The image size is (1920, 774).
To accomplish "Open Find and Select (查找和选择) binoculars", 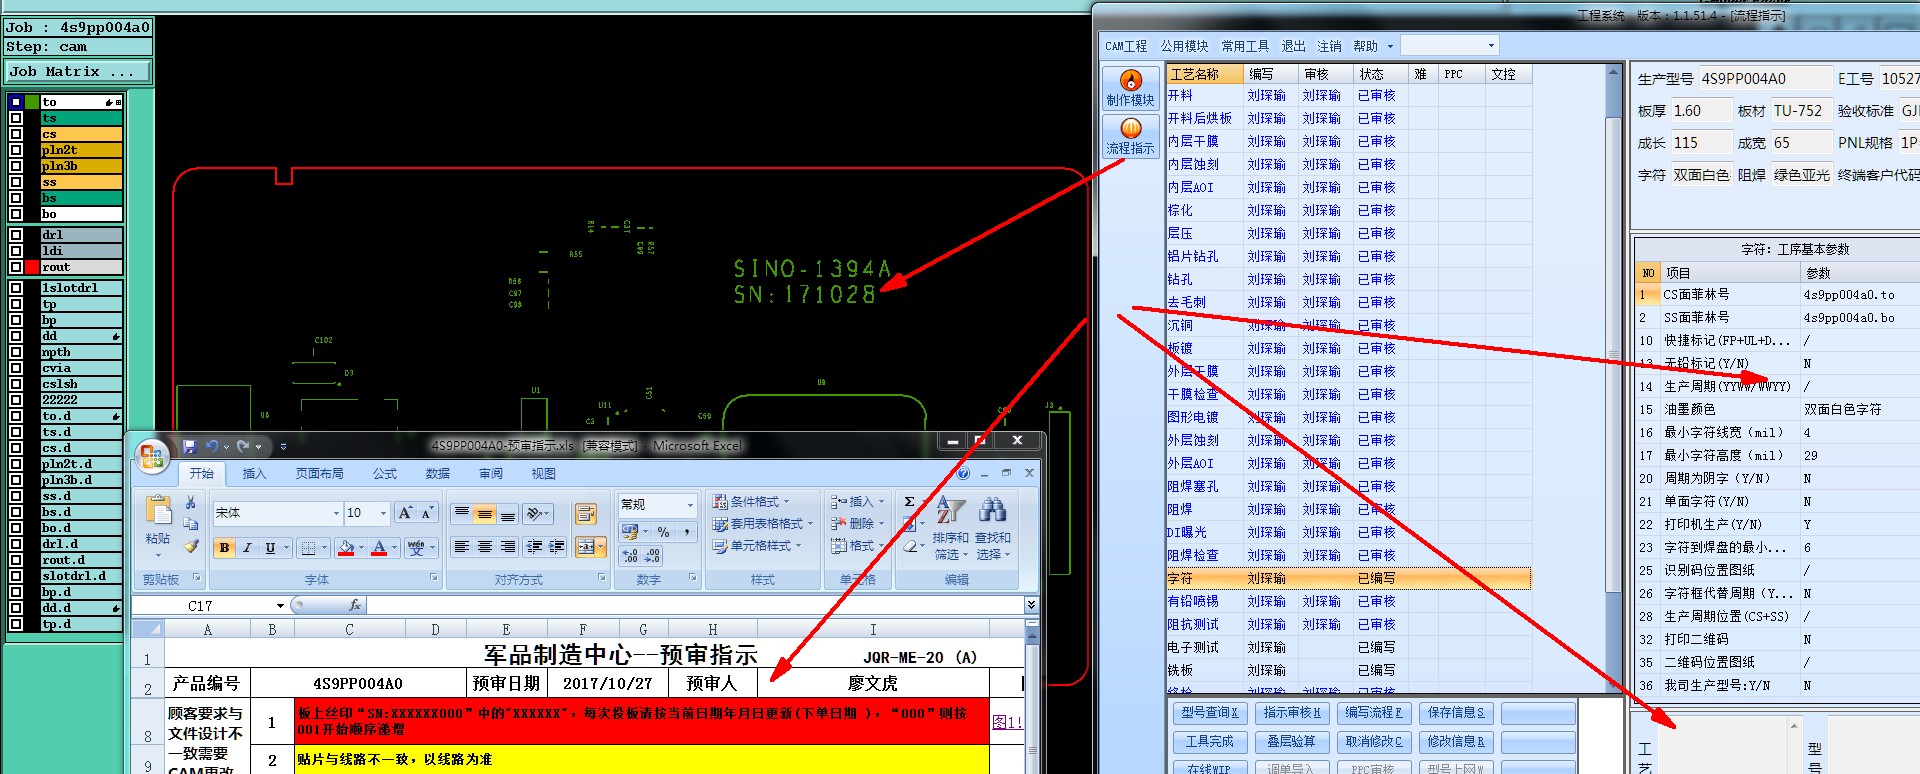I will point(992,527).
